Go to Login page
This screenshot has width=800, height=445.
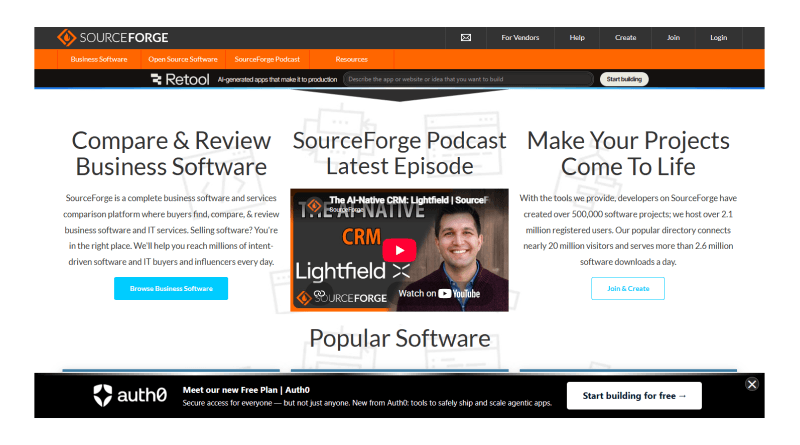coord(718,38)
